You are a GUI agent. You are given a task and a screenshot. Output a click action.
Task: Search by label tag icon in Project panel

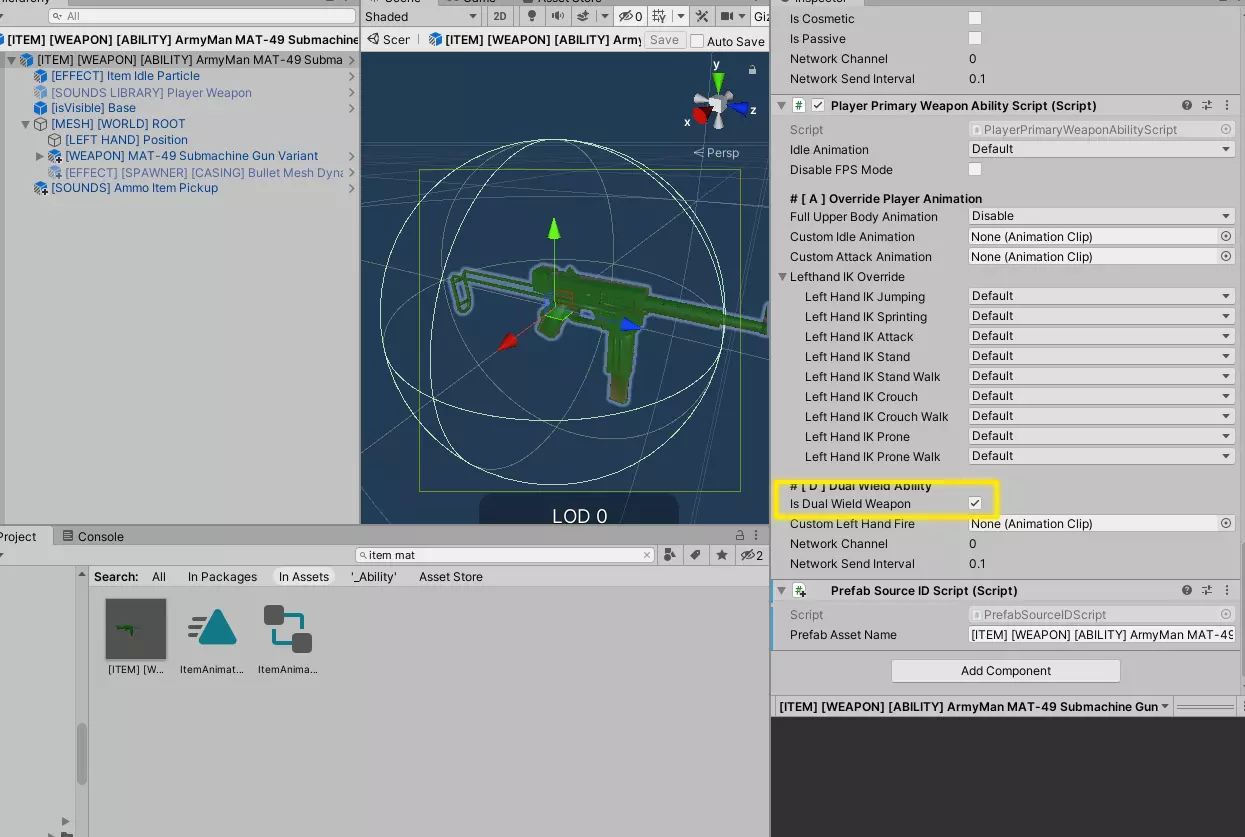pyautogui.click(x=695, y=555)
